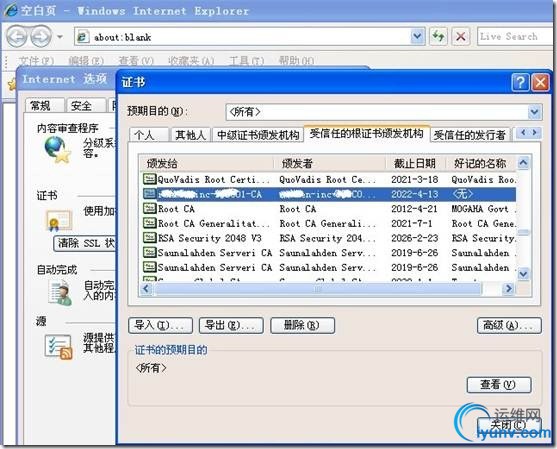Sort by the 颁发者 column header

tap(330, 163)
